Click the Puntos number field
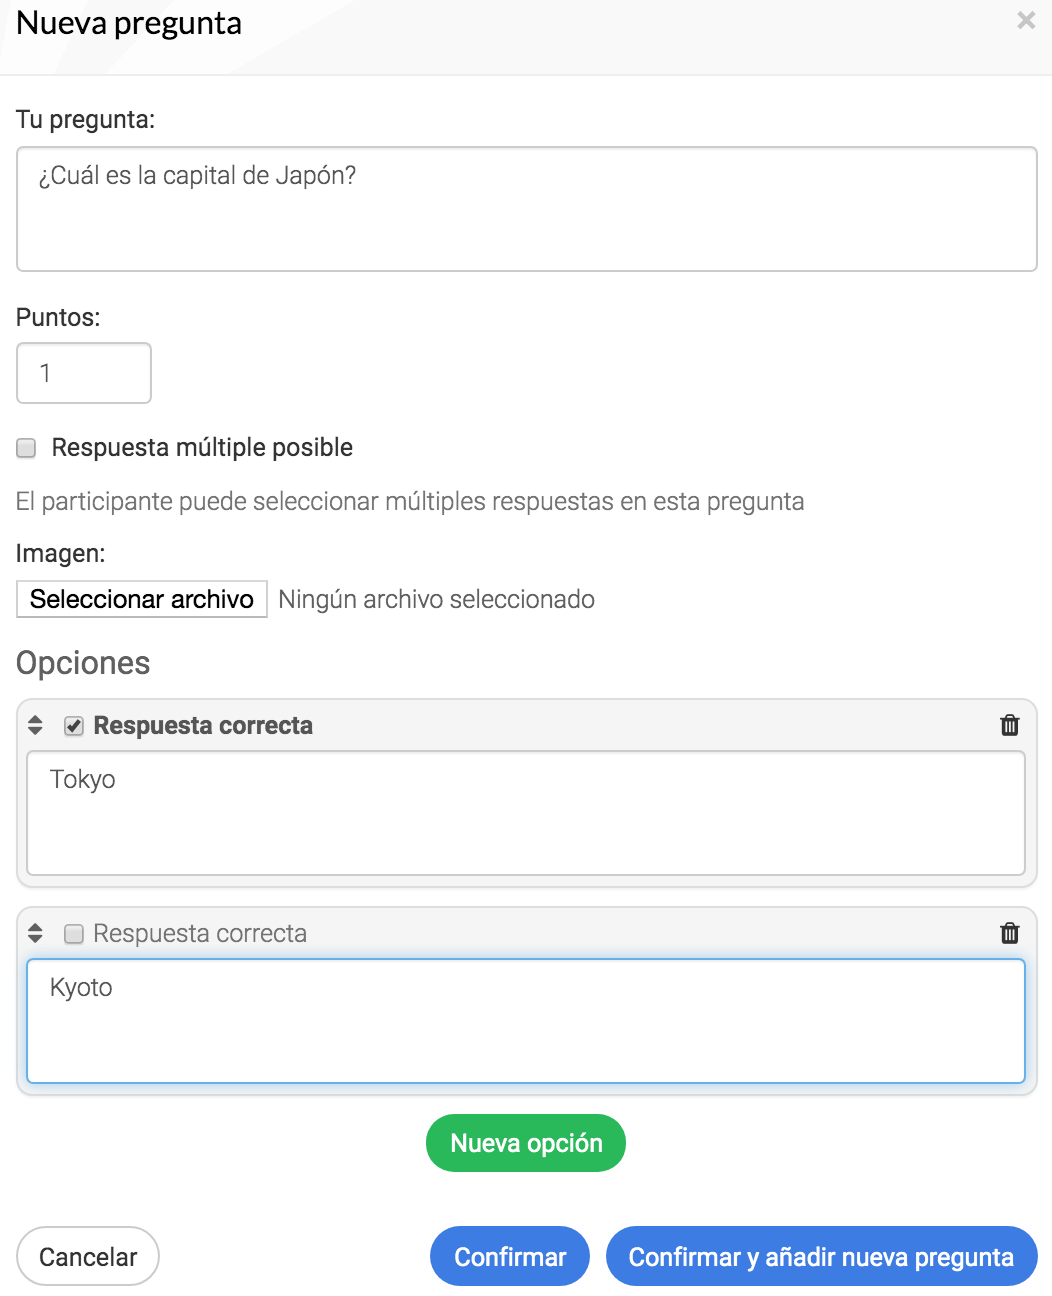1052x1296 pixels. click(x=84, y=373)
